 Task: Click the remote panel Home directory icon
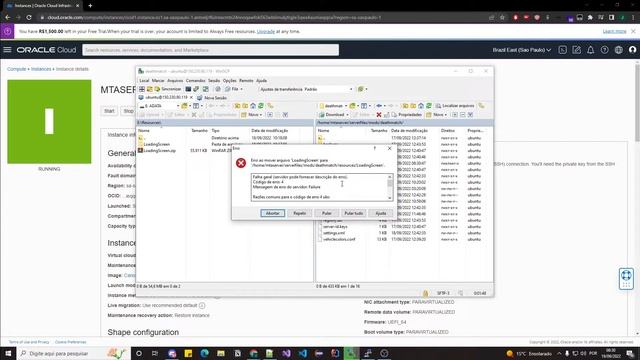421,106
